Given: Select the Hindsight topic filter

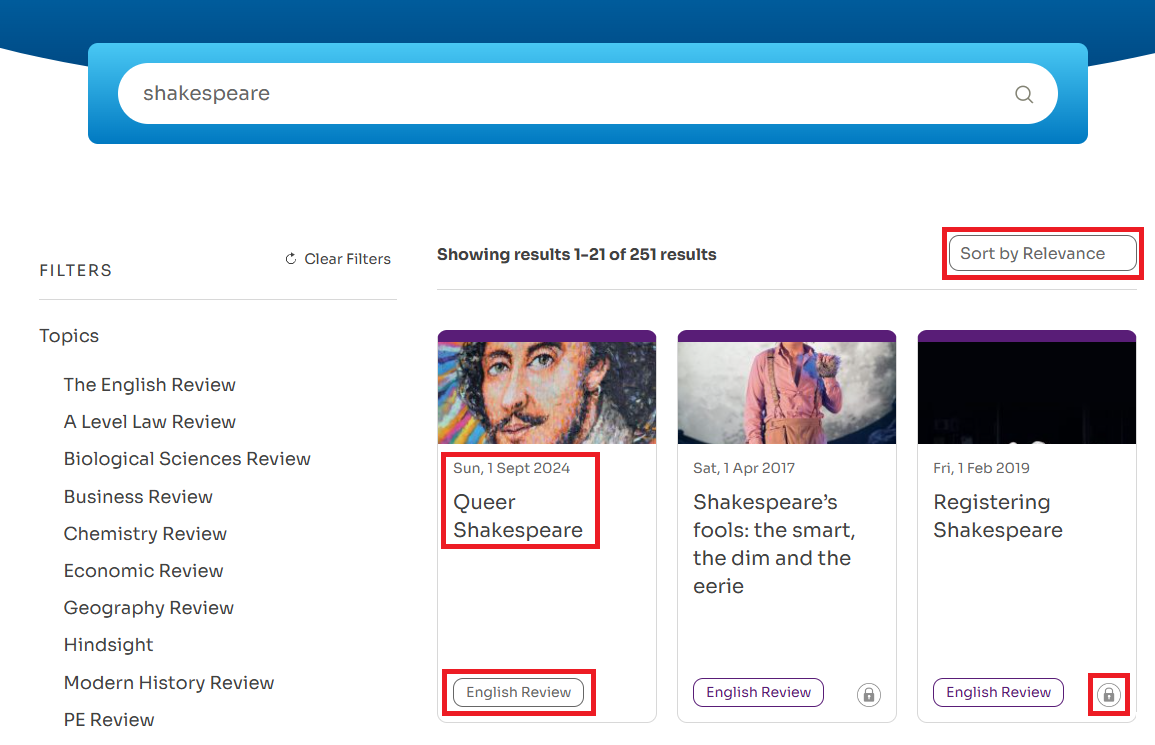Looking at the screenshot, I should (x=109, y=645).
